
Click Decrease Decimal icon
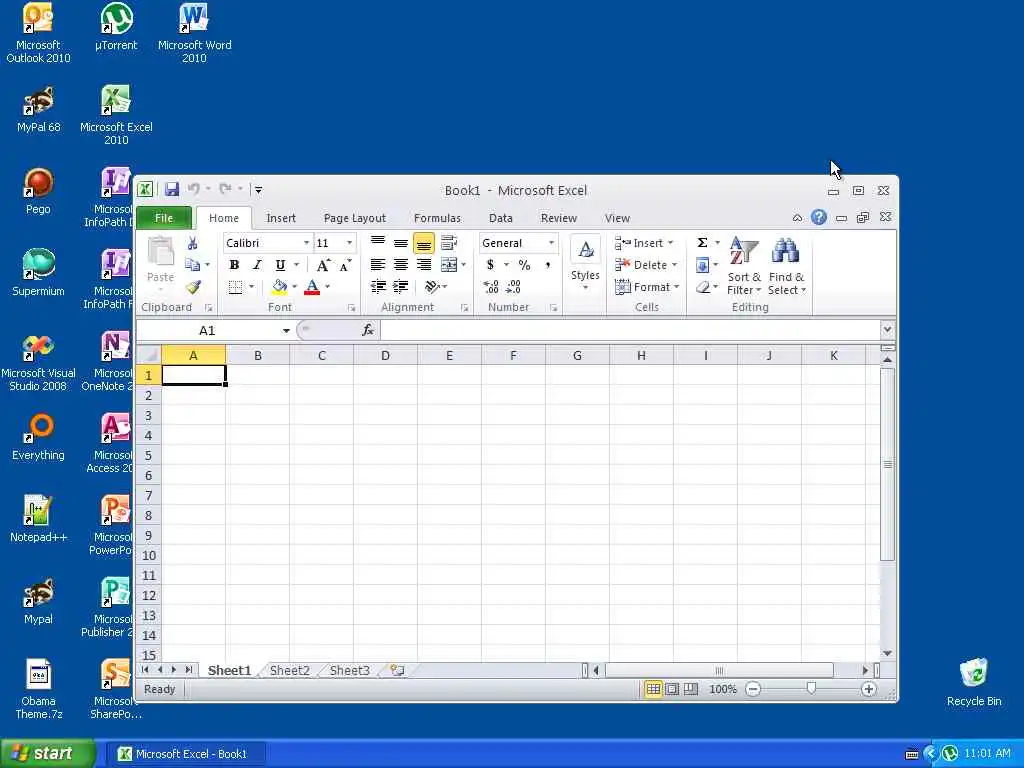pyautogui.click(x=514, y=287)
